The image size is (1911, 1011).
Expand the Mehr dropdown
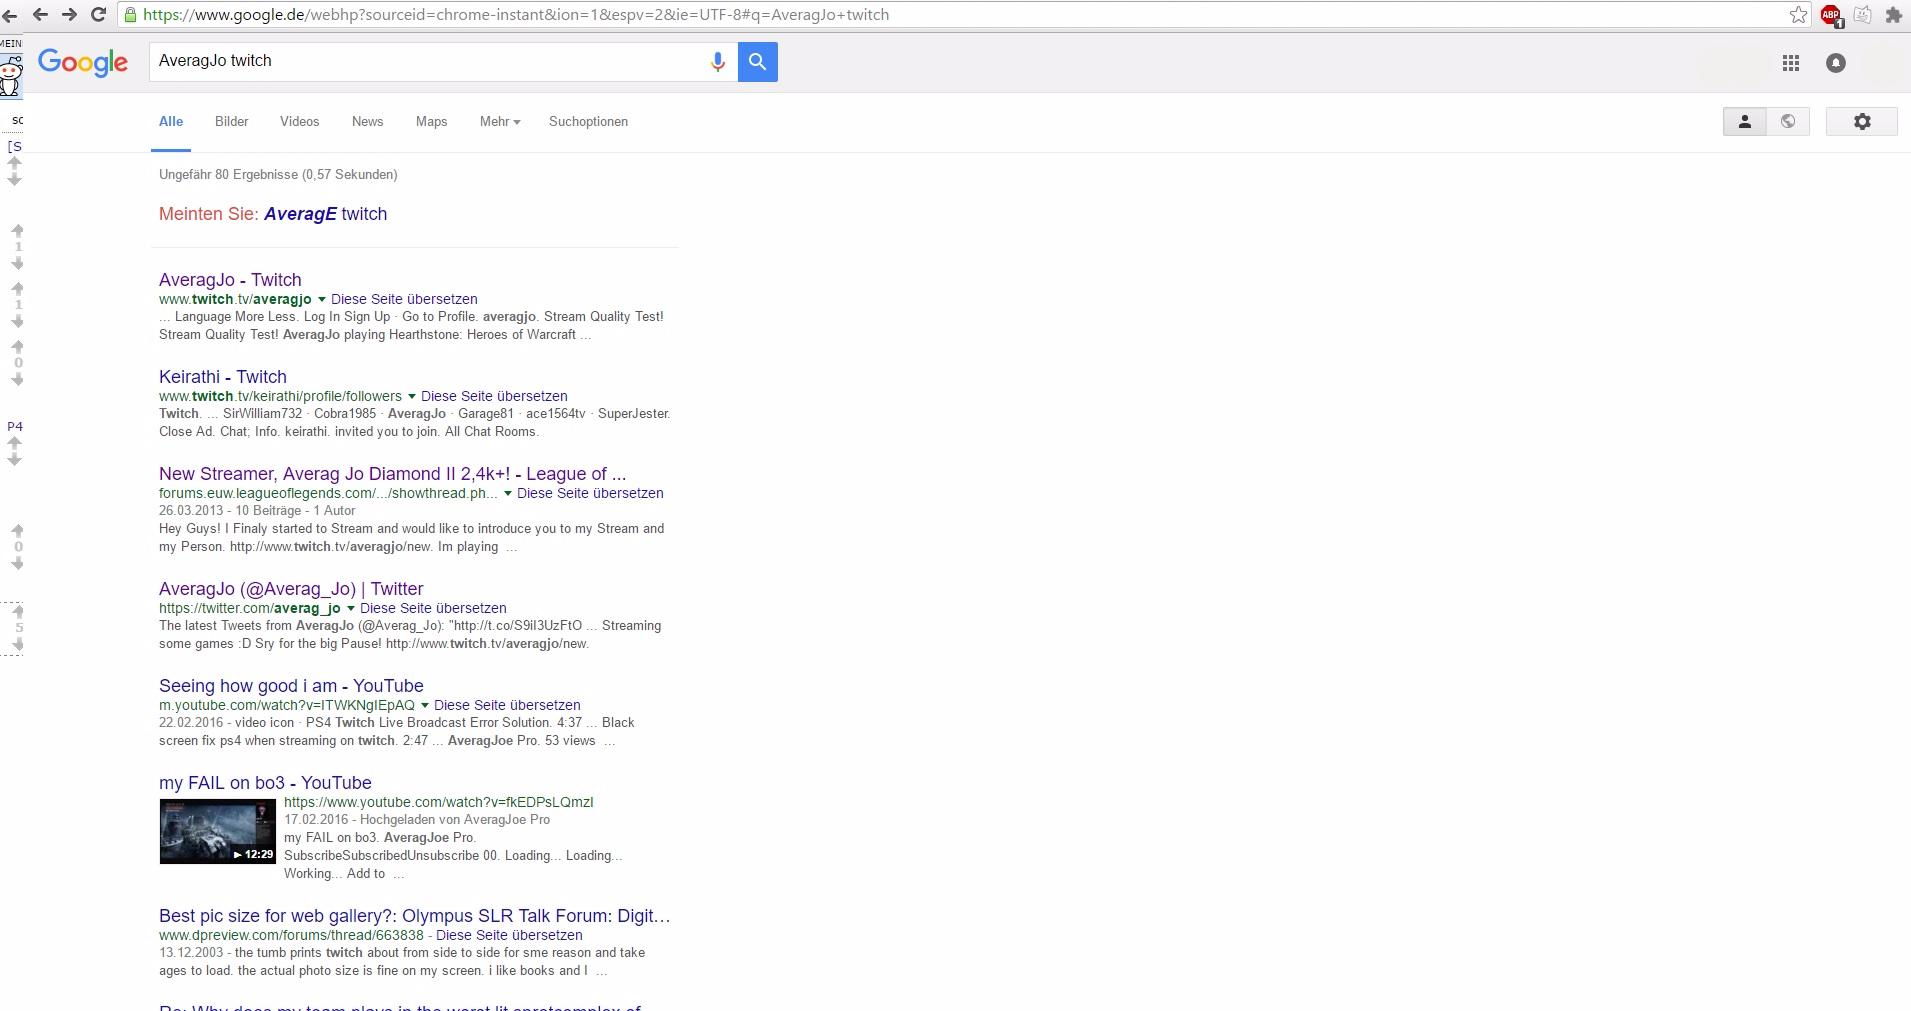click(x=500, y=122)
